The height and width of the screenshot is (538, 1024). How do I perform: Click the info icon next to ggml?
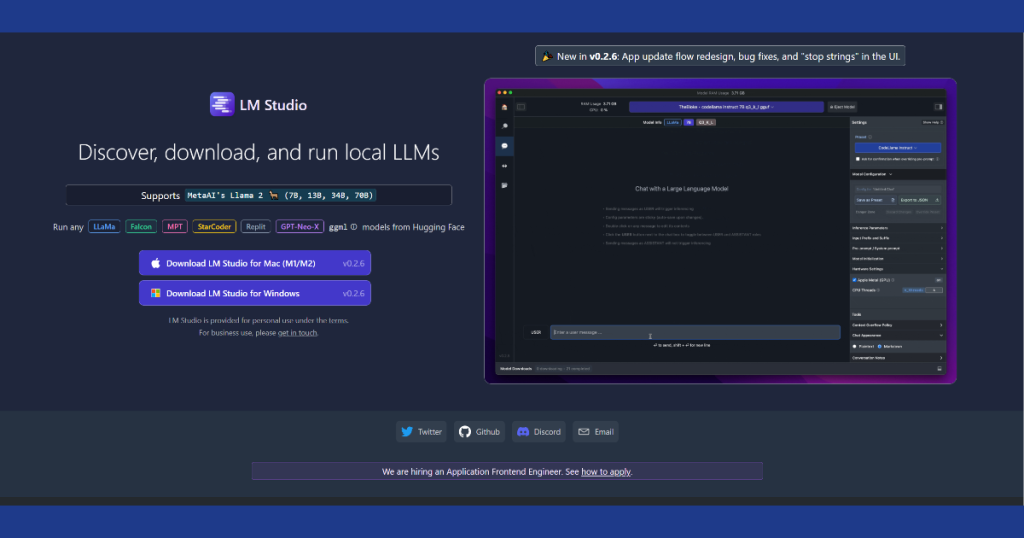click(x=353, y=227)
